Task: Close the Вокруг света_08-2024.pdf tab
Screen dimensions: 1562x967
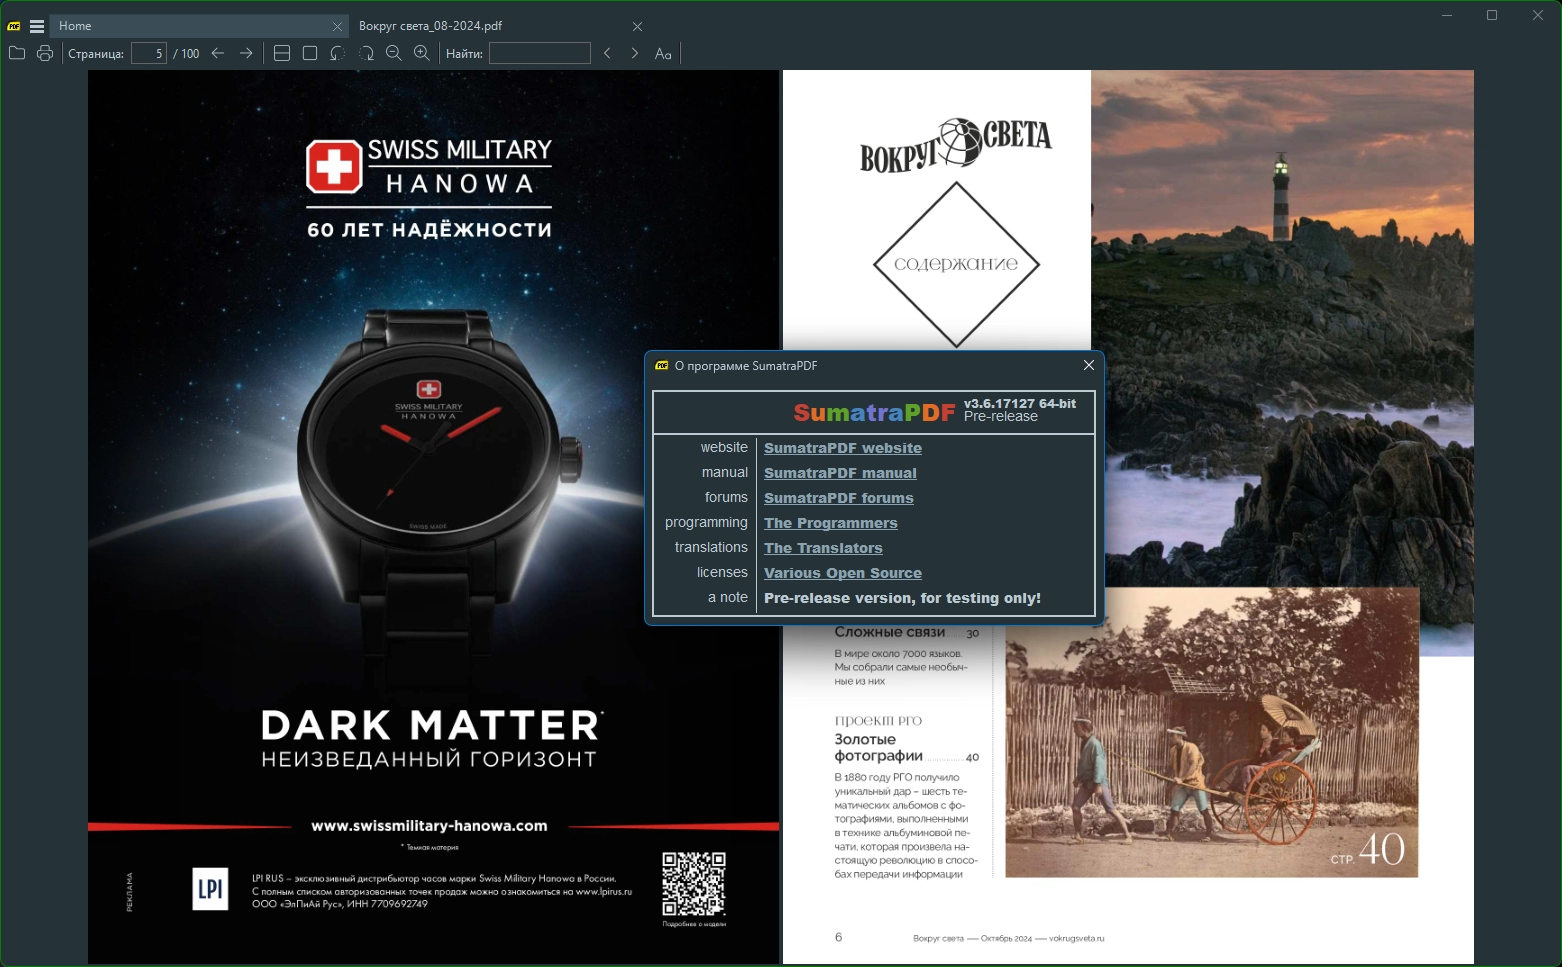Action: tap(637, 26)
